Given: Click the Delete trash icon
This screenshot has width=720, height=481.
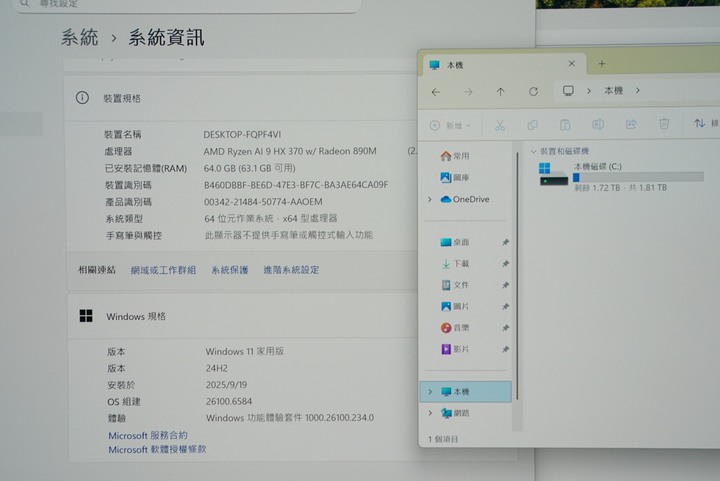Looking at the screenshot, I should point(664,123).
